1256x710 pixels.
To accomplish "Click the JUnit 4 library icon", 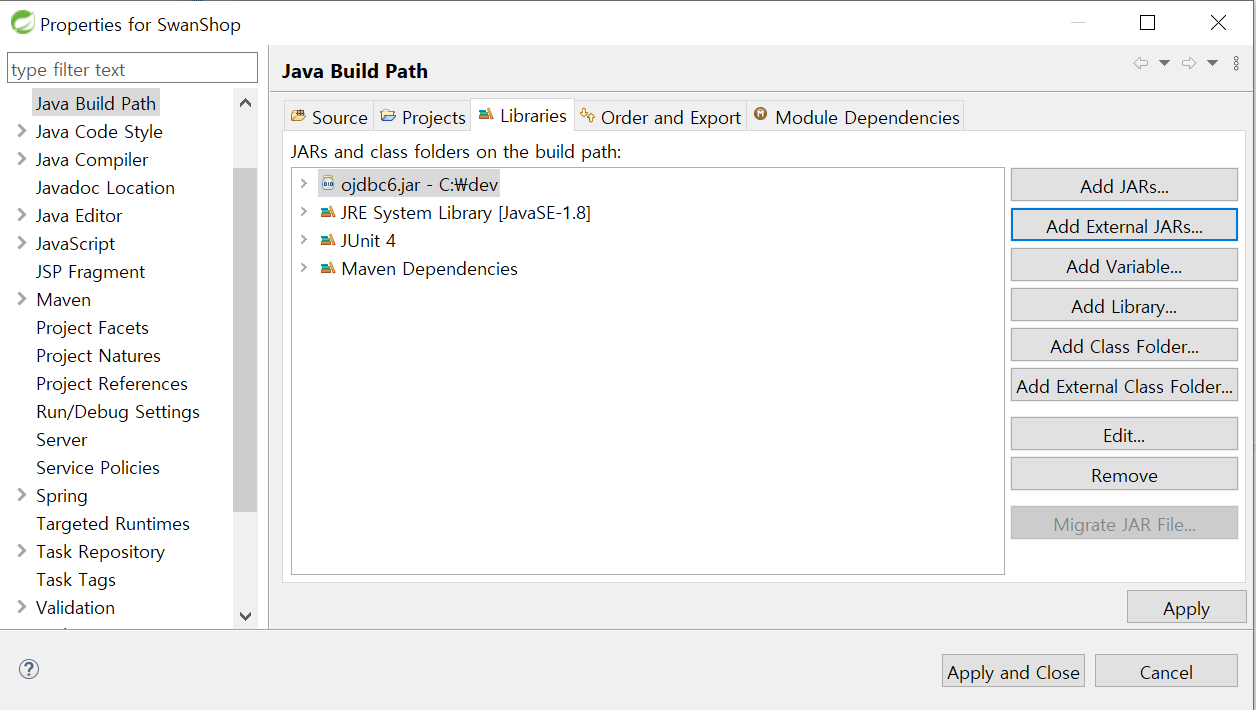I will (x=327, y=241).
